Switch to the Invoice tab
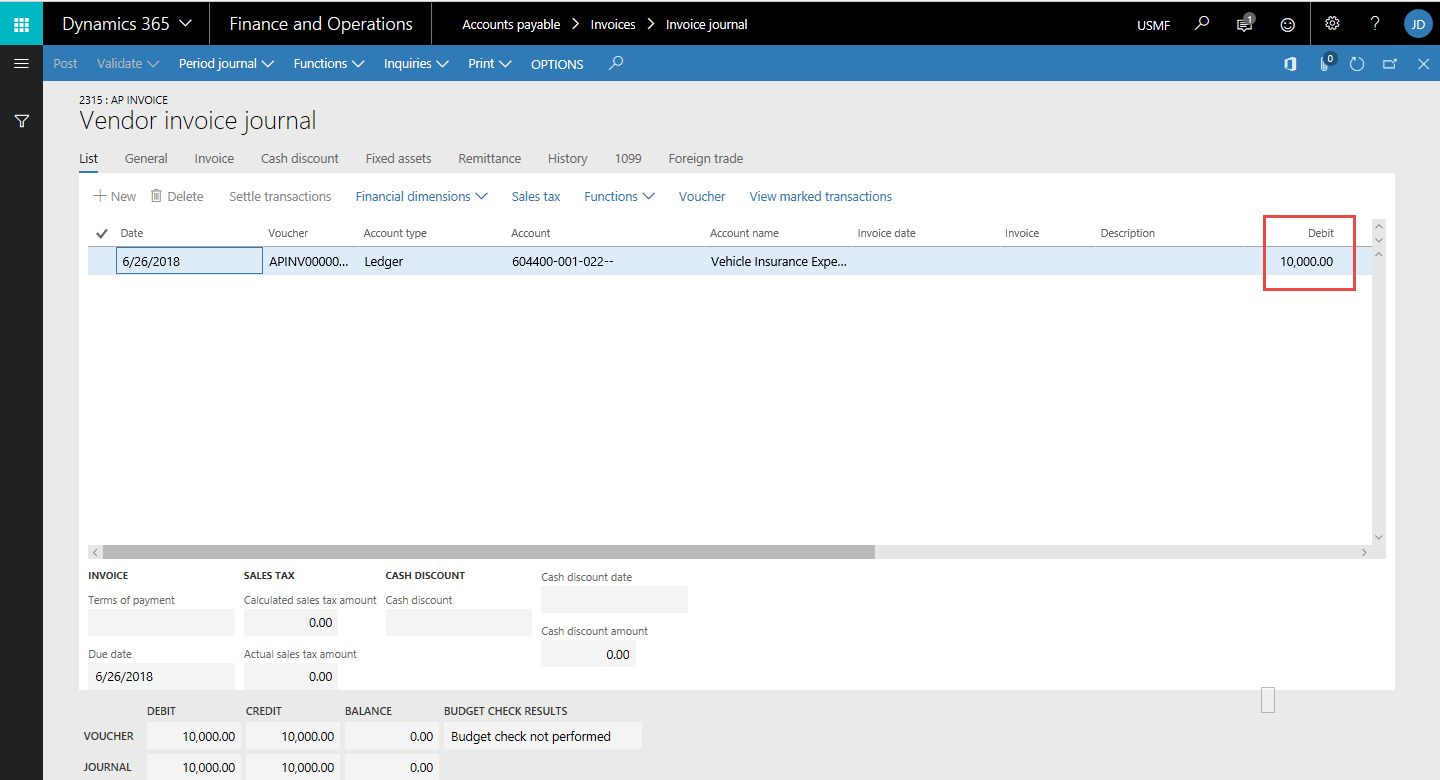Viewport: 1440px width, 780px height. click(x=214, y=158)
